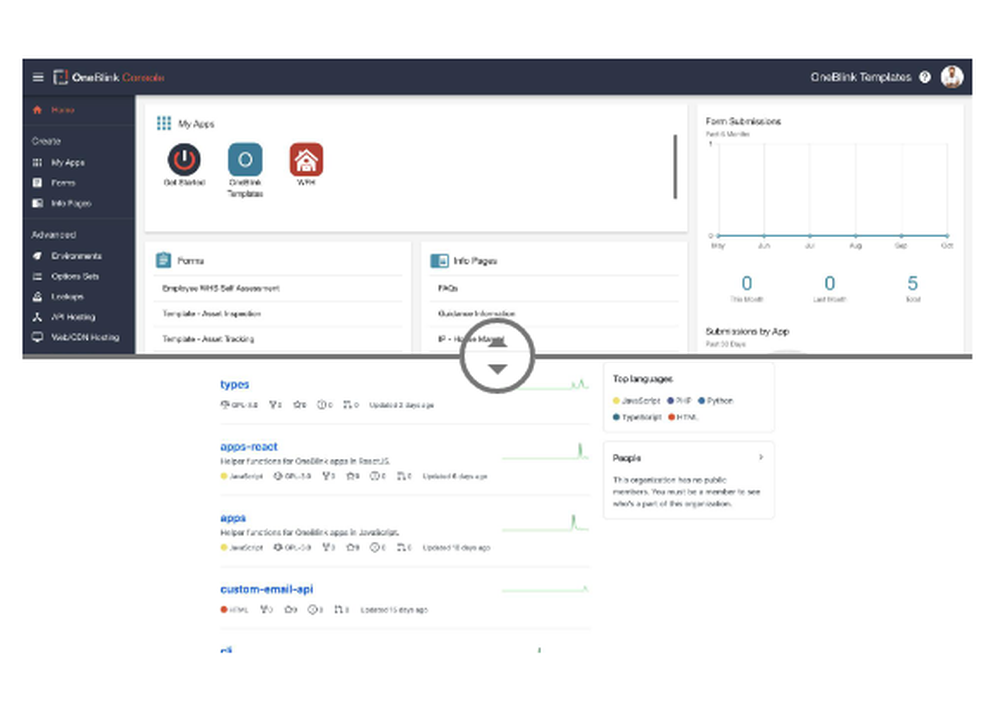Open Employee WHS Self Assessment form
1000x715 pixels.
pos(221,288)
